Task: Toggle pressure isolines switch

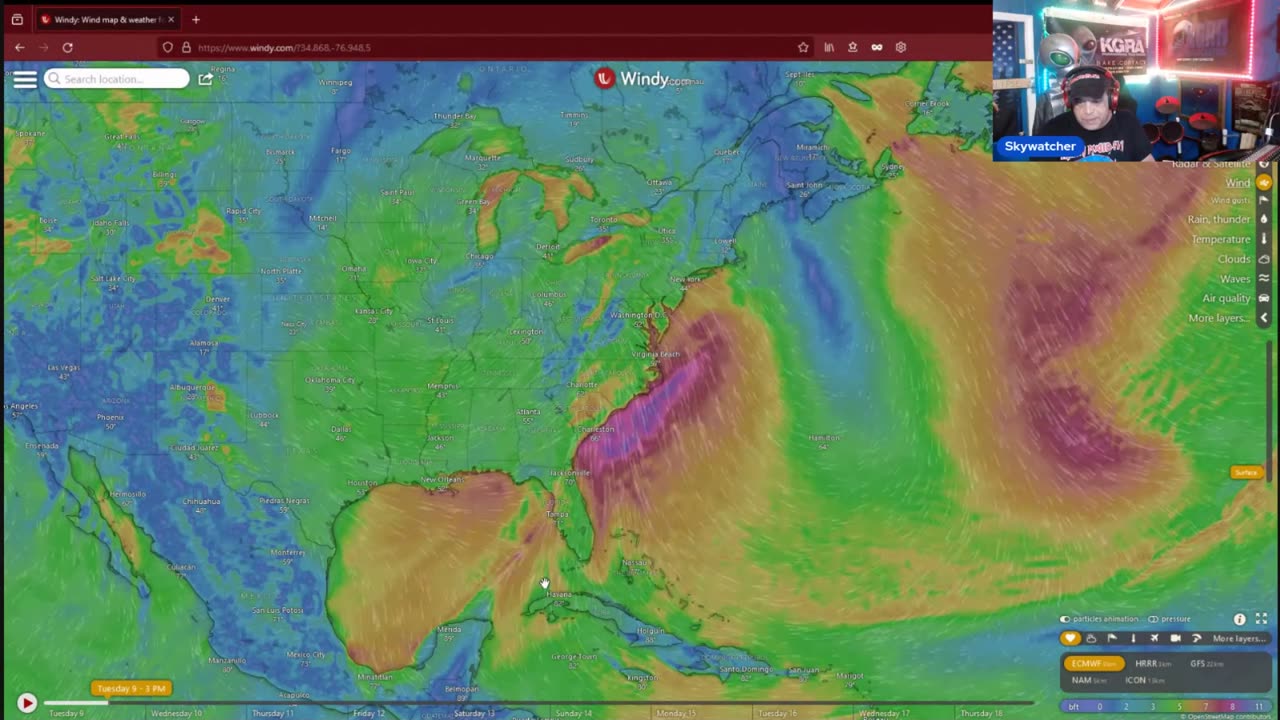Action: pyautogui.click(x=1153, y=619)
